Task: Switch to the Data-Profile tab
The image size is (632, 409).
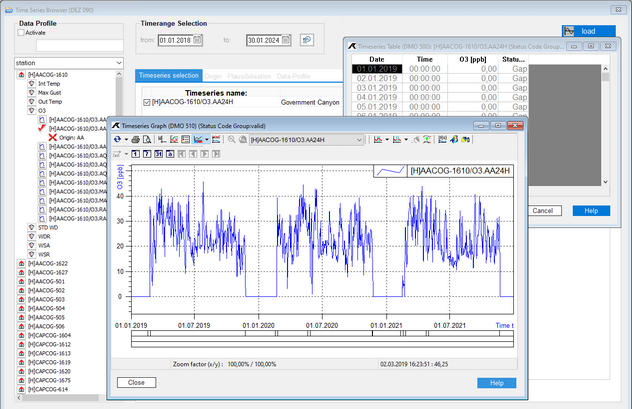Action: pyautogui.click(x=293, y=76)
